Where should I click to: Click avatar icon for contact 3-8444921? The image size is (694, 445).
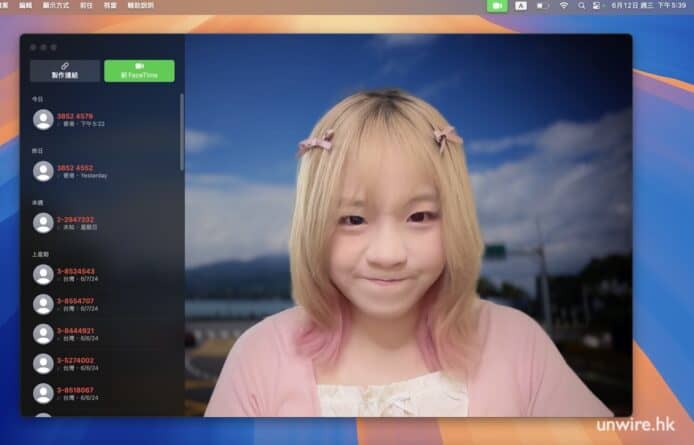tap(43, 334)
